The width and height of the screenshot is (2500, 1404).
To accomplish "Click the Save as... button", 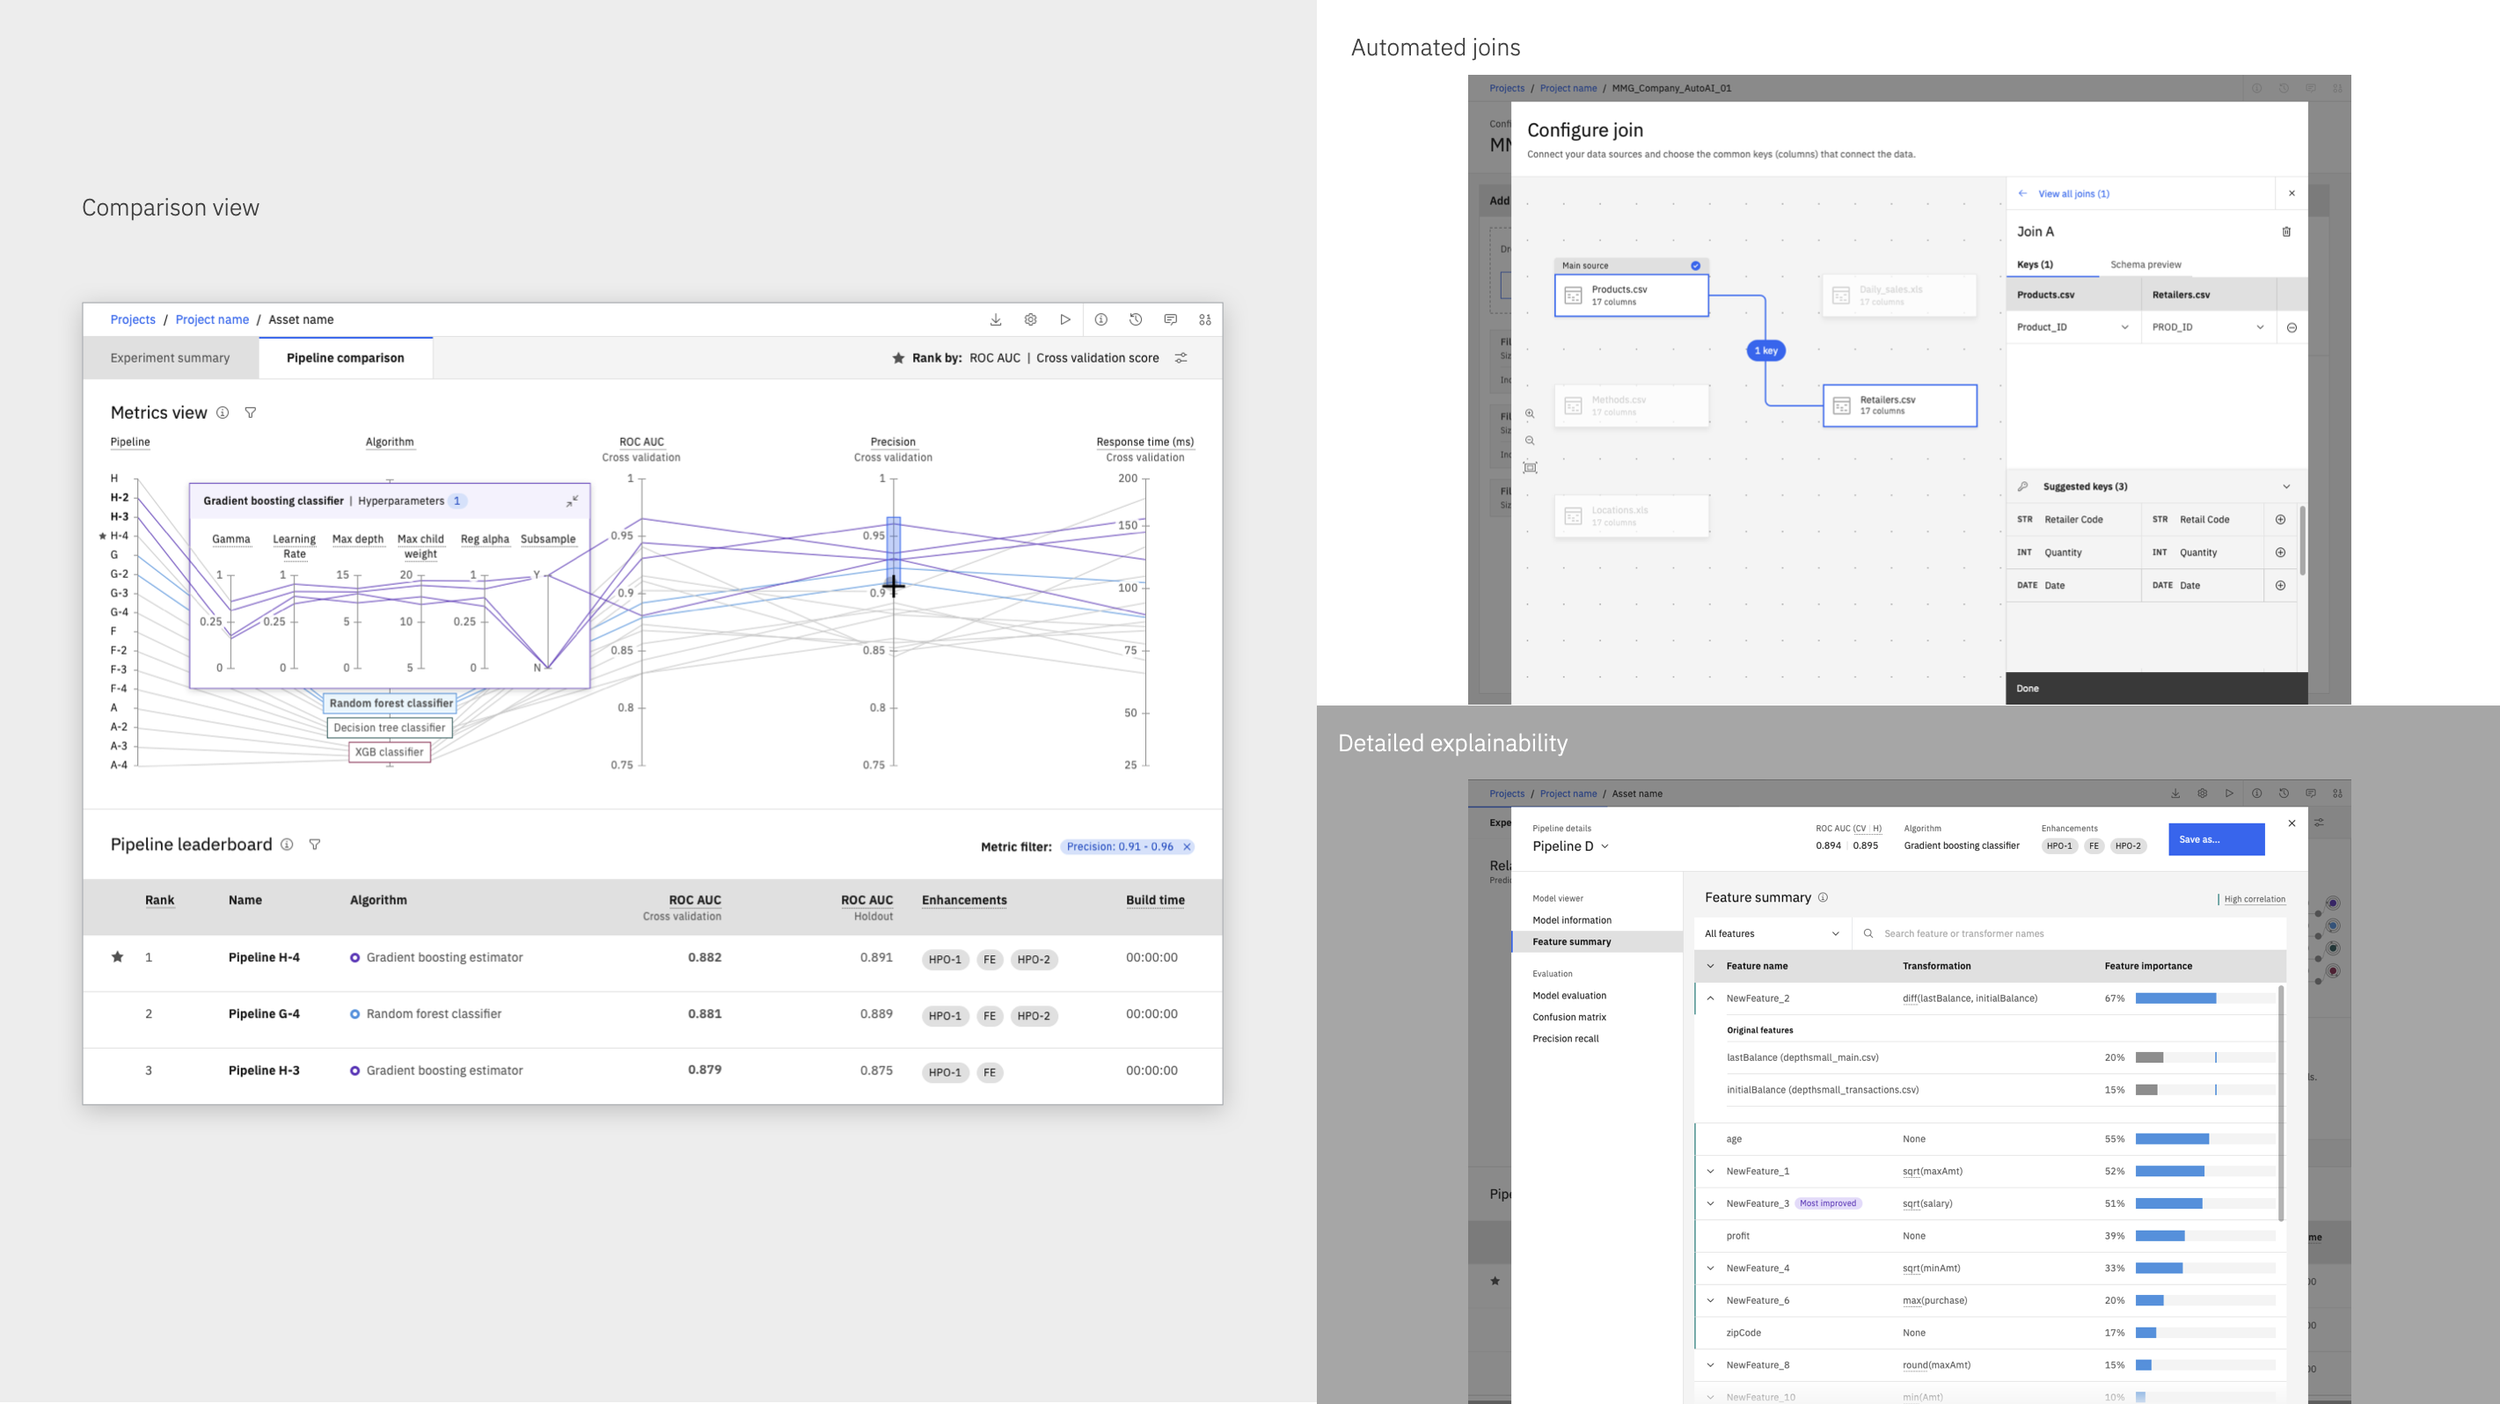I will pyautogui.click(x=2215, y=840).
